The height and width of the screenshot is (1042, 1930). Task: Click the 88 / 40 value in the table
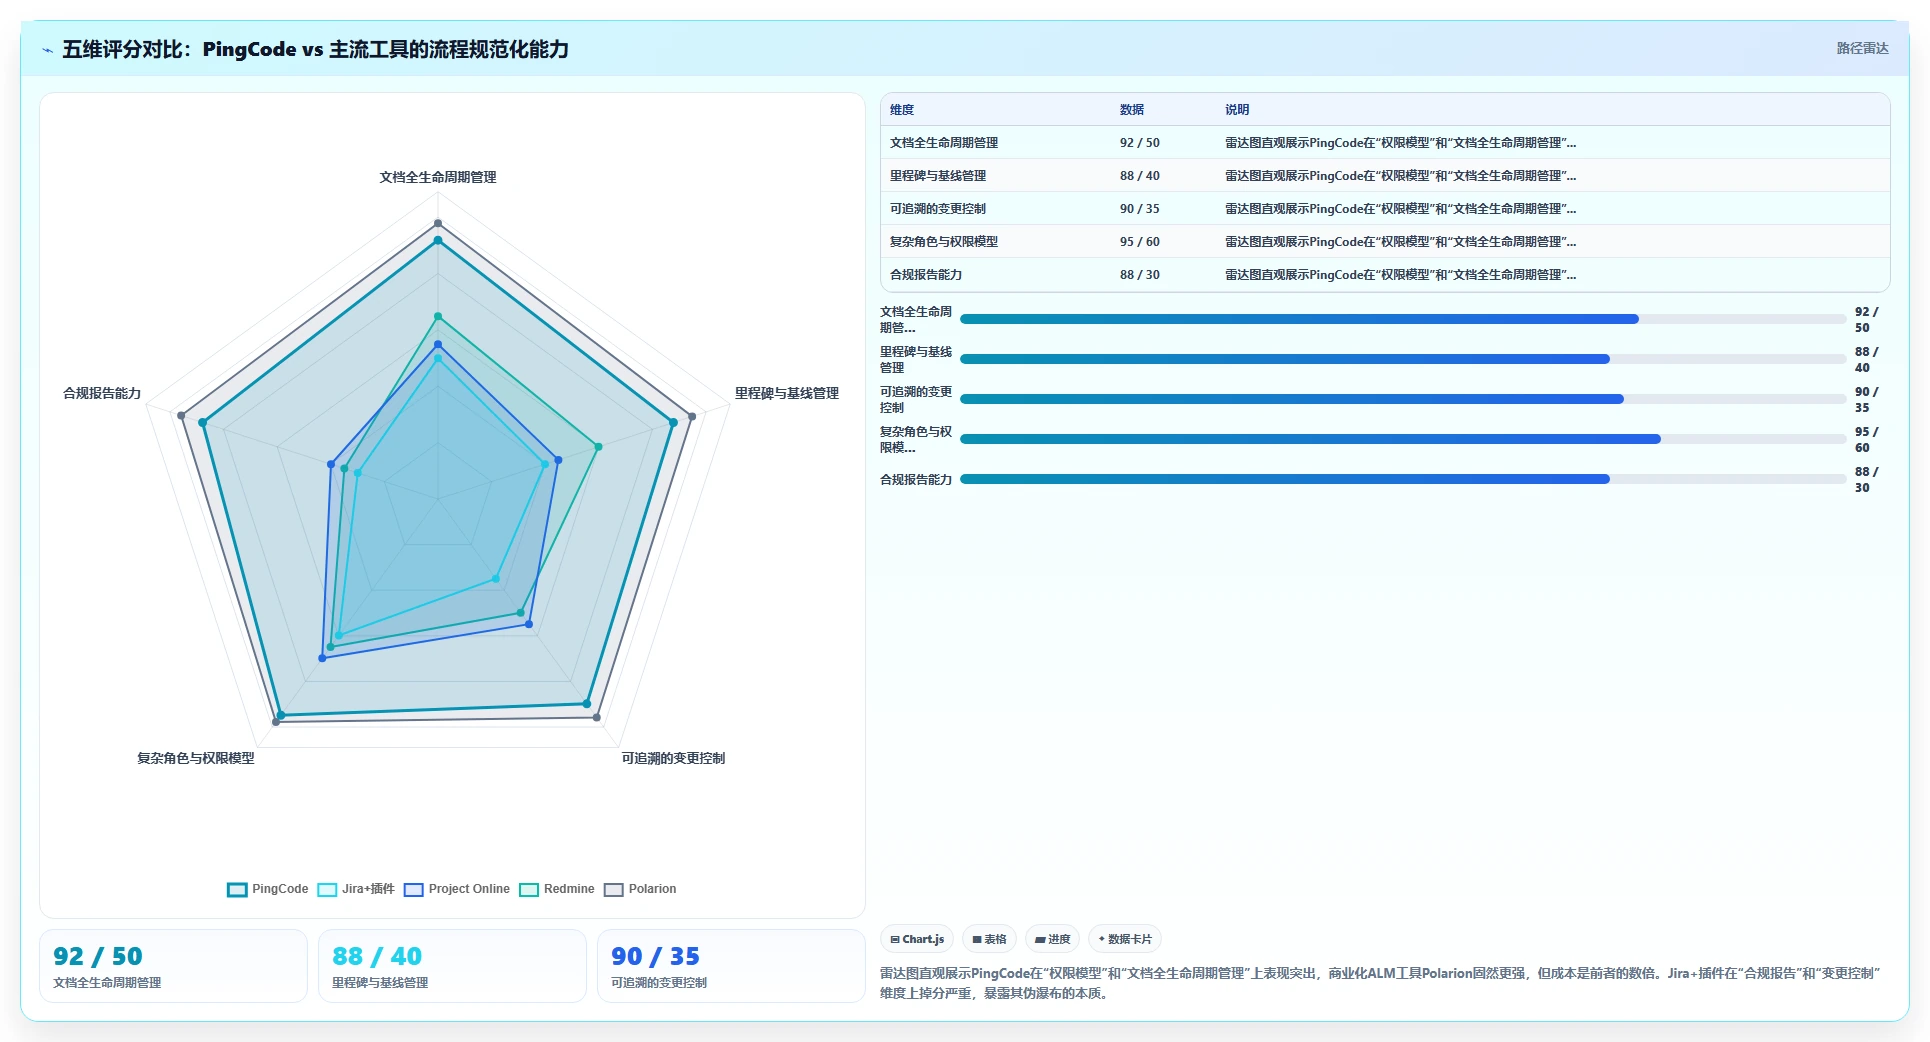coord(1140,176)
